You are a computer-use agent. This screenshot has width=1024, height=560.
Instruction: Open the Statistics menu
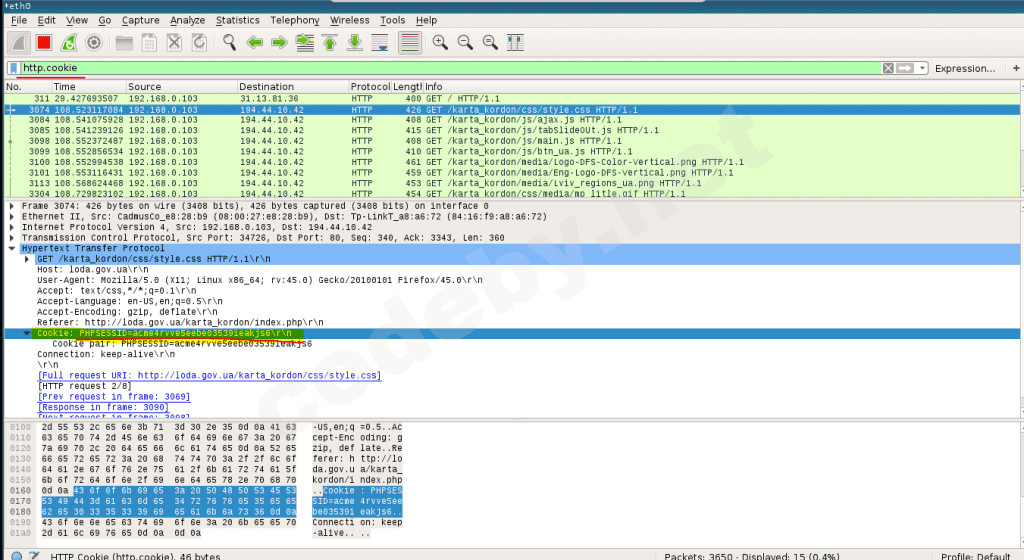(237, 20)
